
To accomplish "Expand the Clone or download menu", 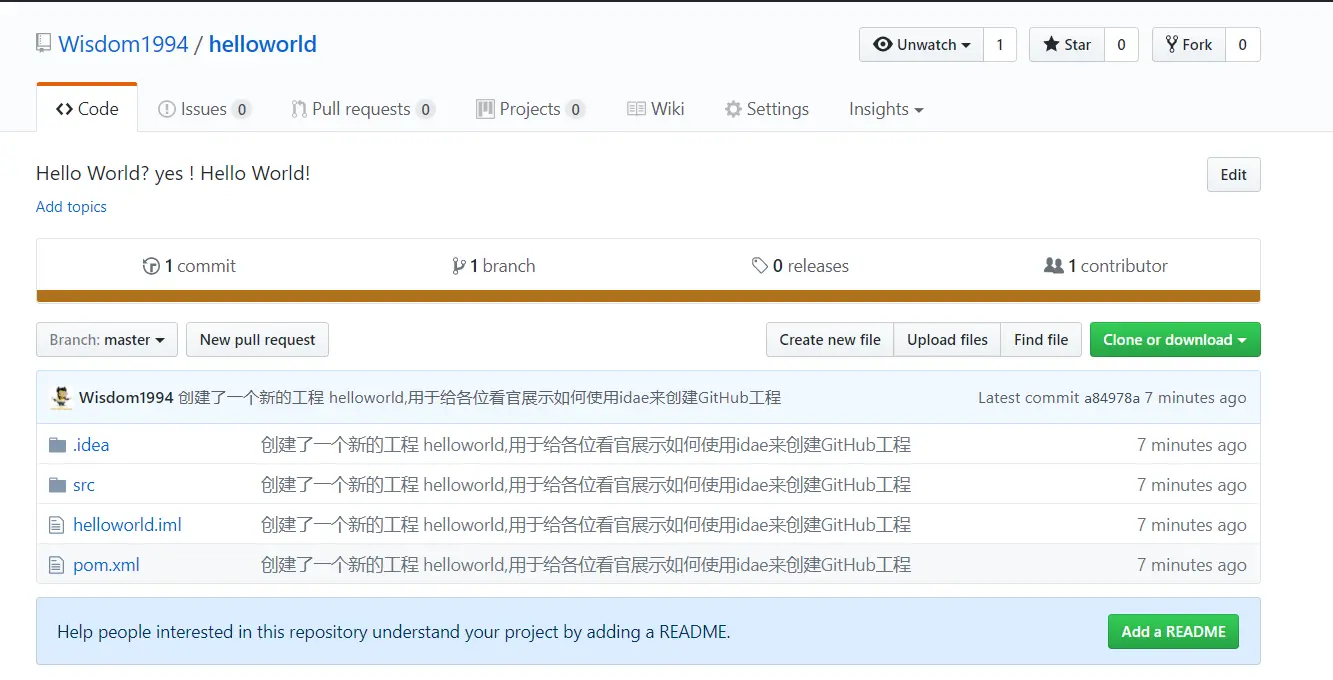I will (x=1175, y=340).
